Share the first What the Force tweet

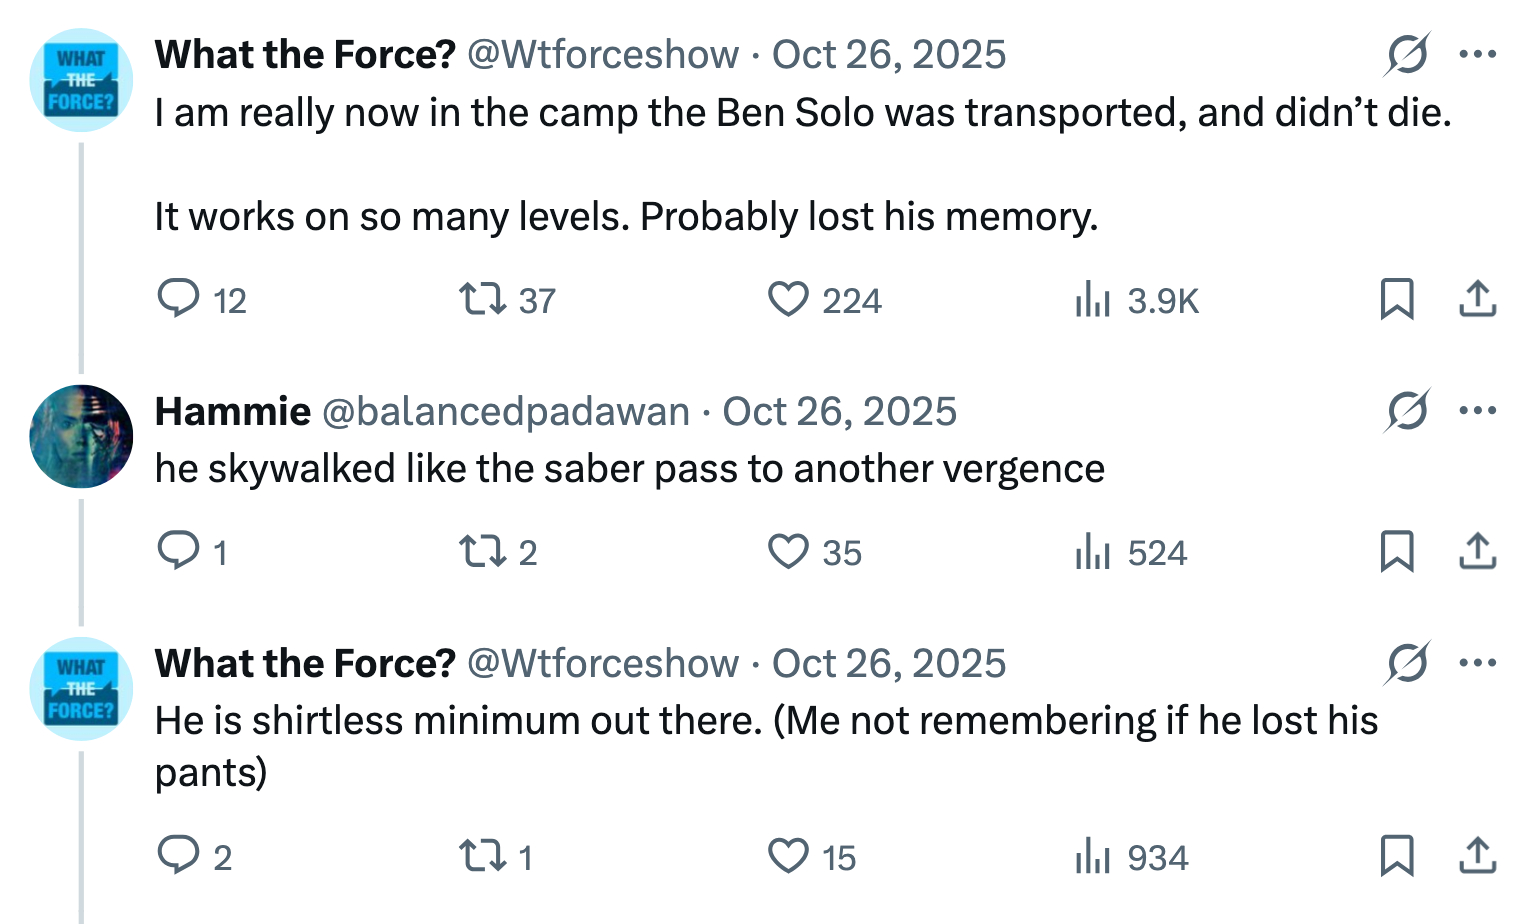click(1477, 299)
